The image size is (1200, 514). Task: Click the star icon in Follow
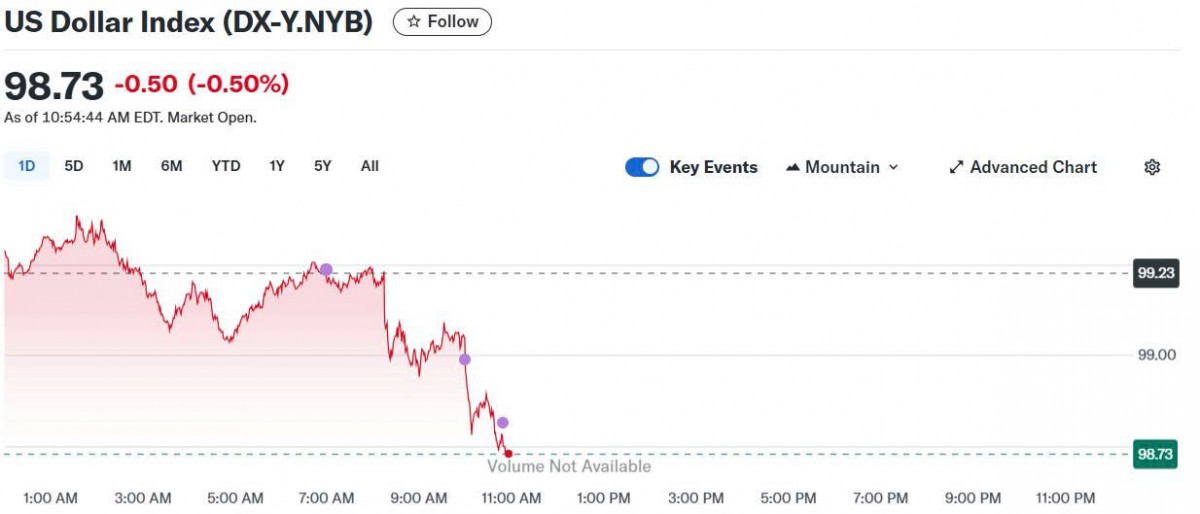coord(414,21)
